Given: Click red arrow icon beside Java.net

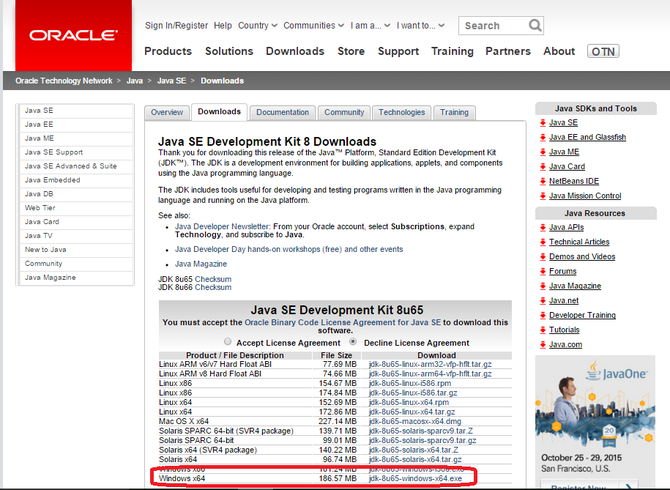Looking at the screenshot, I should tap(543, 301).
